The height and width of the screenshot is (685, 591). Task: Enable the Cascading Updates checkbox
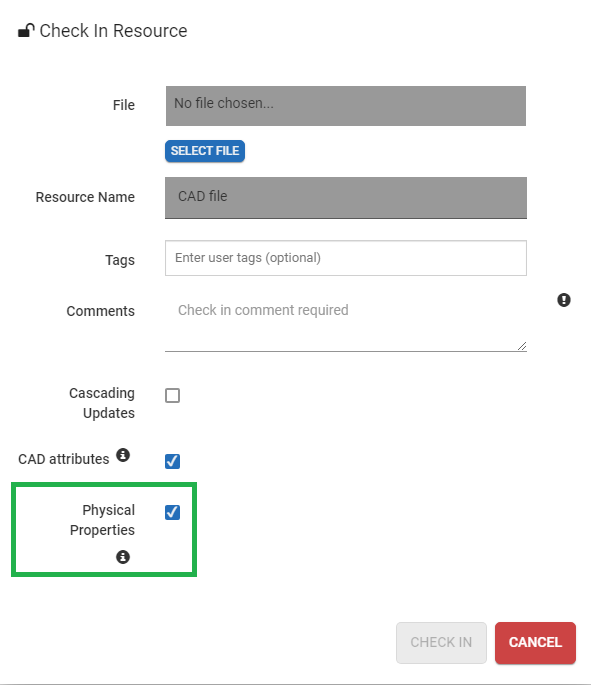pos(173,395)
